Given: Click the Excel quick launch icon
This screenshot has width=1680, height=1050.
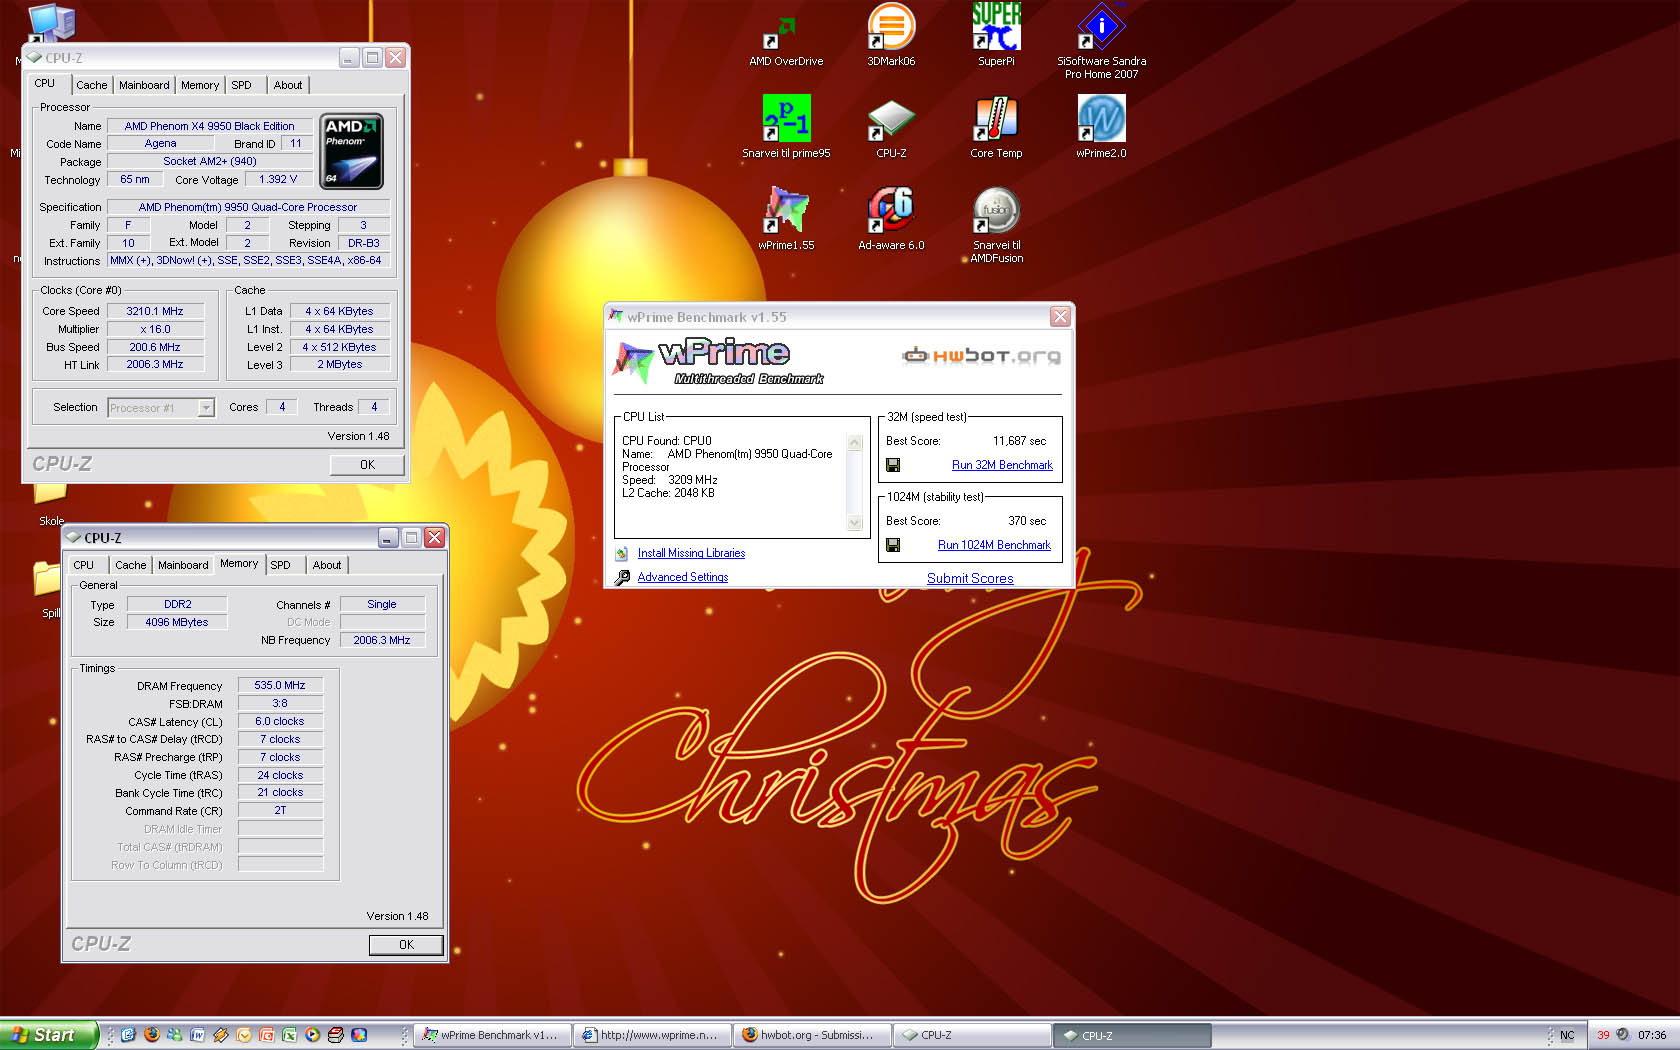Looking at the screenshot, I should tap(289, 1035).
